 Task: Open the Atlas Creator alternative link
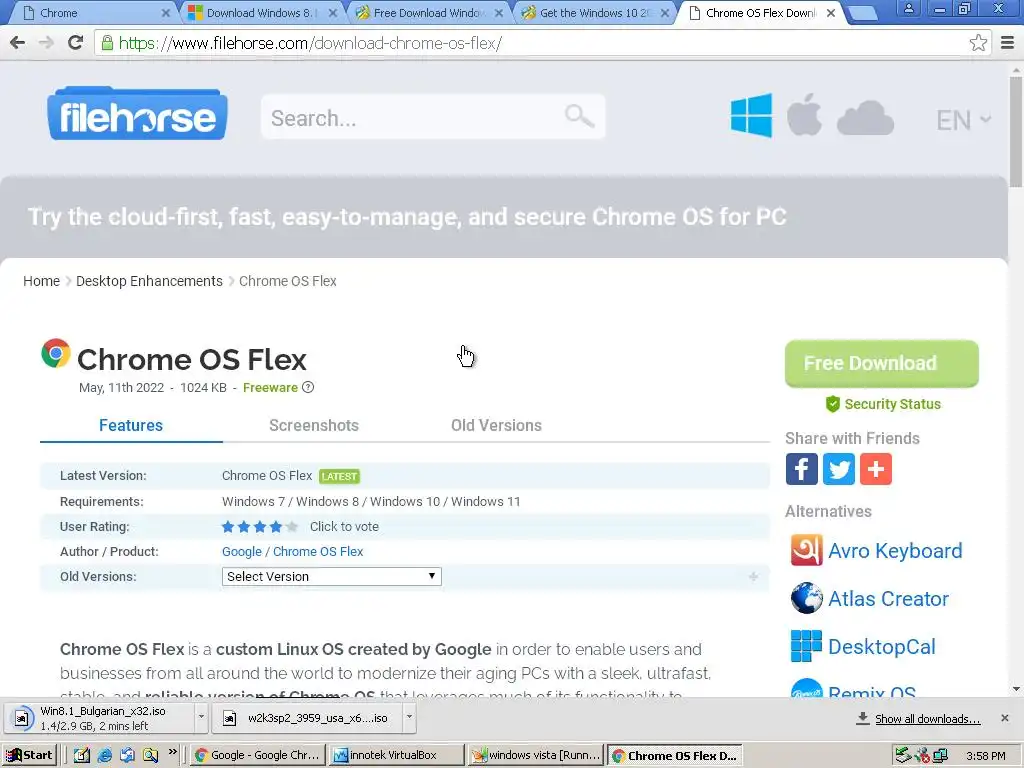pyautogui.click(x=888, y=598)
